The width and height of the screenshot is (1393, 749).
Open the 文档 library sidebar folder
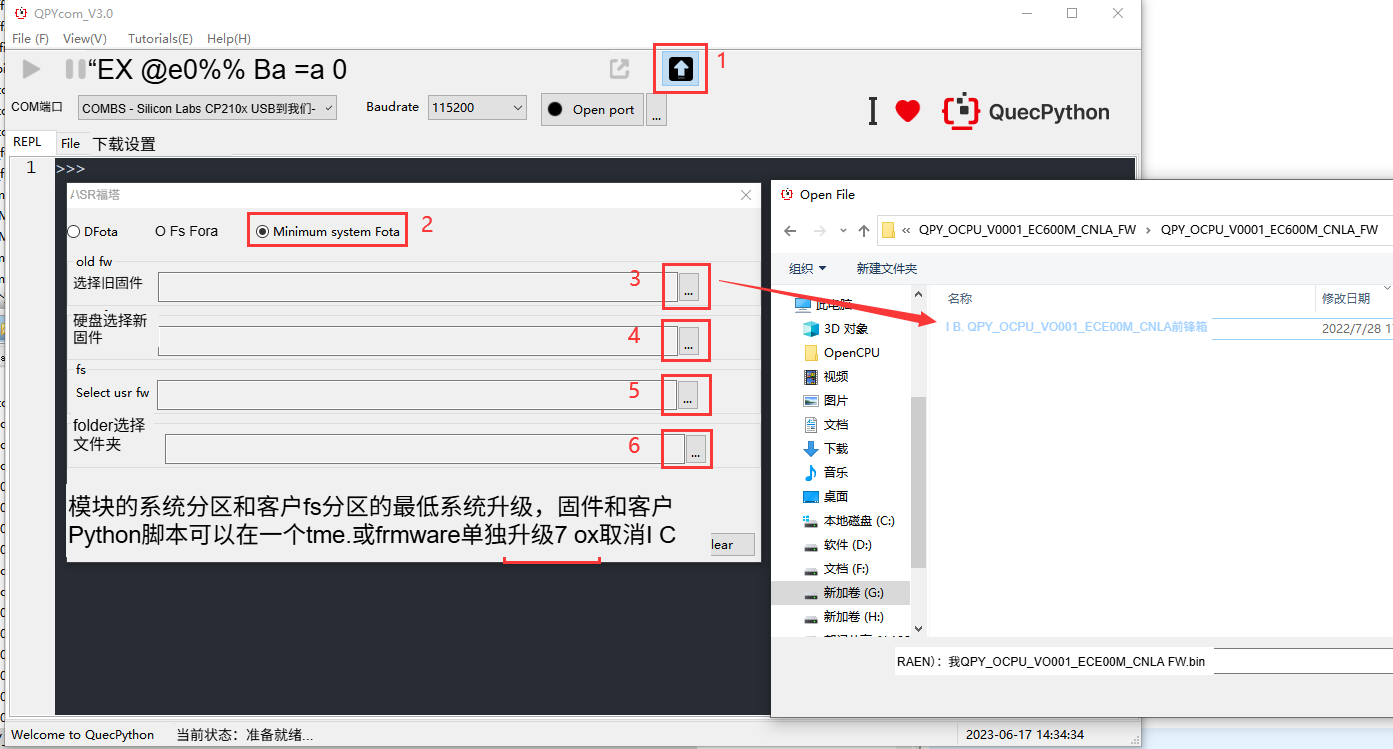(826, 425)
